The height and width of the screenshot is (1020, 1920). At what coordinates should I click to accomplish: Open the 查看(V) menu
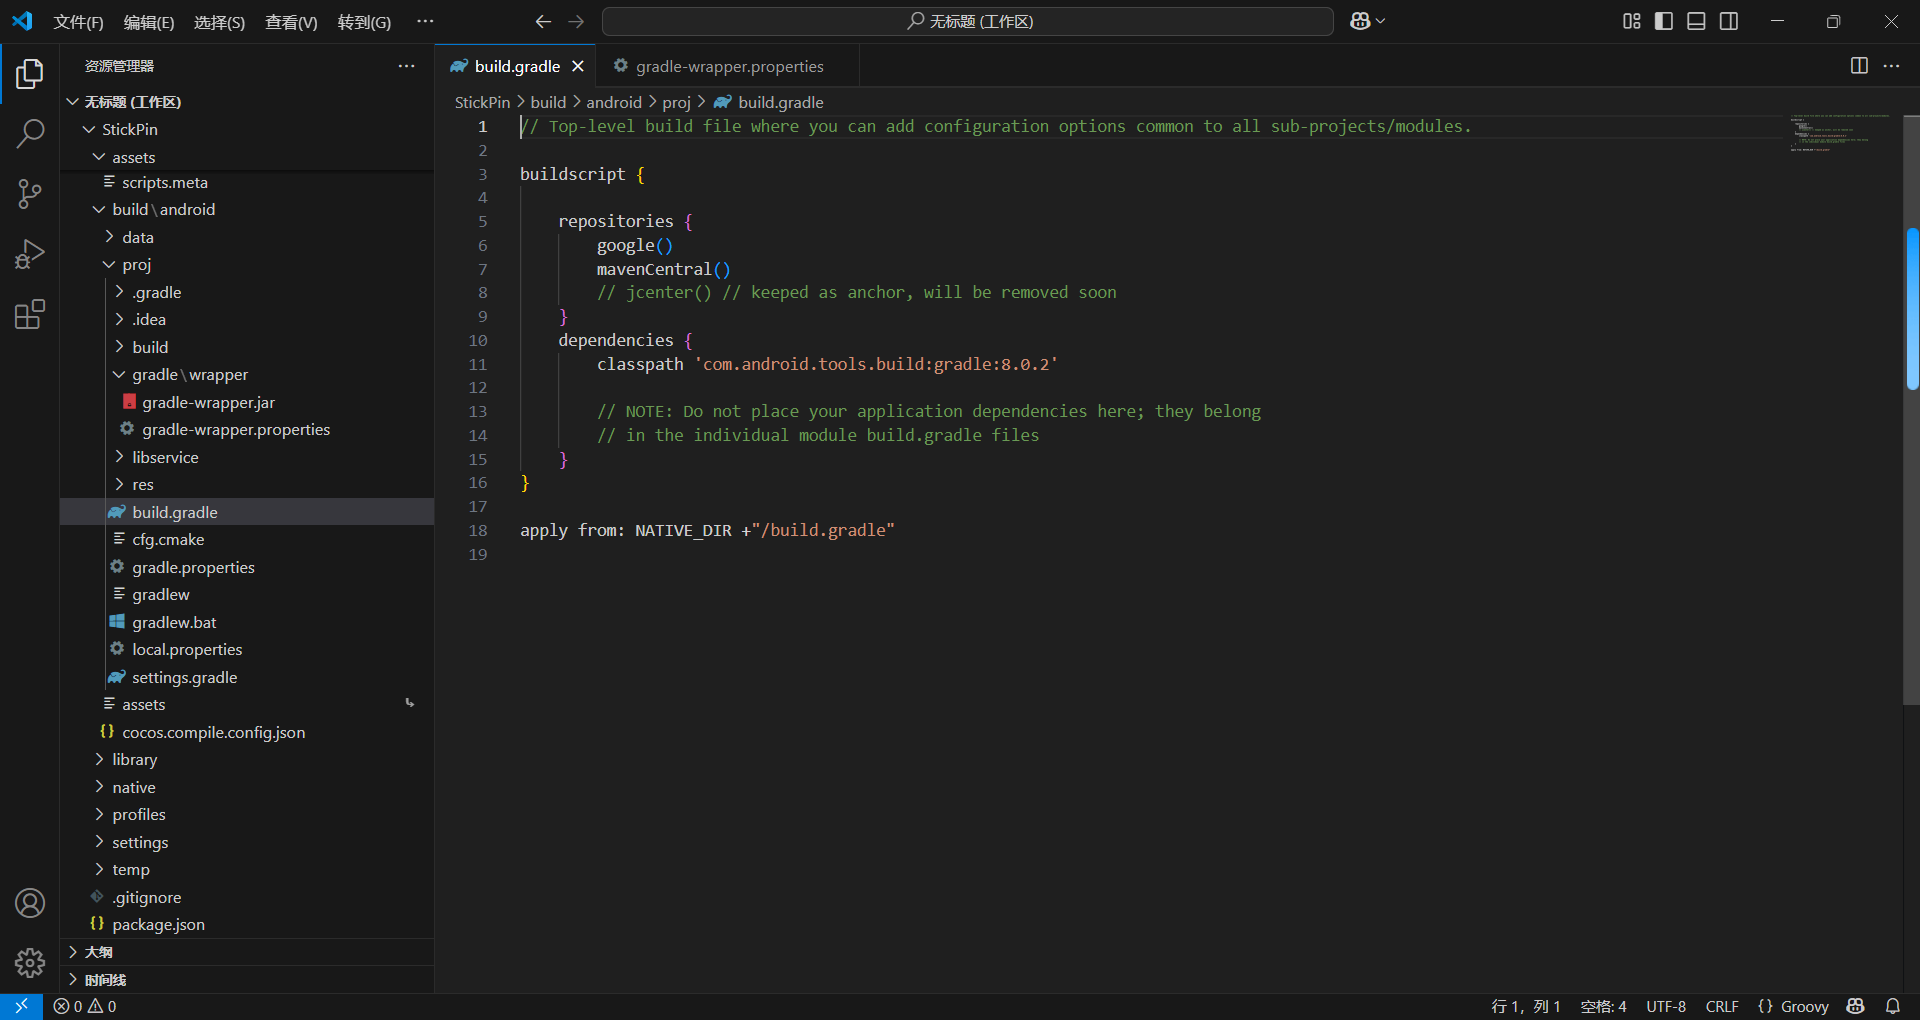pos(290,21)
